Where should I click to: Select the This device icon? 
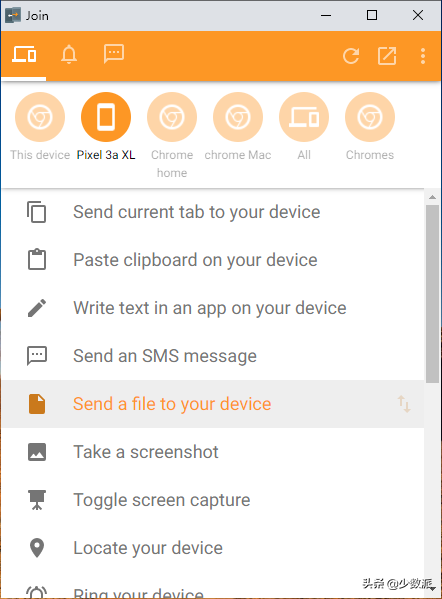(x=40, y=117)
